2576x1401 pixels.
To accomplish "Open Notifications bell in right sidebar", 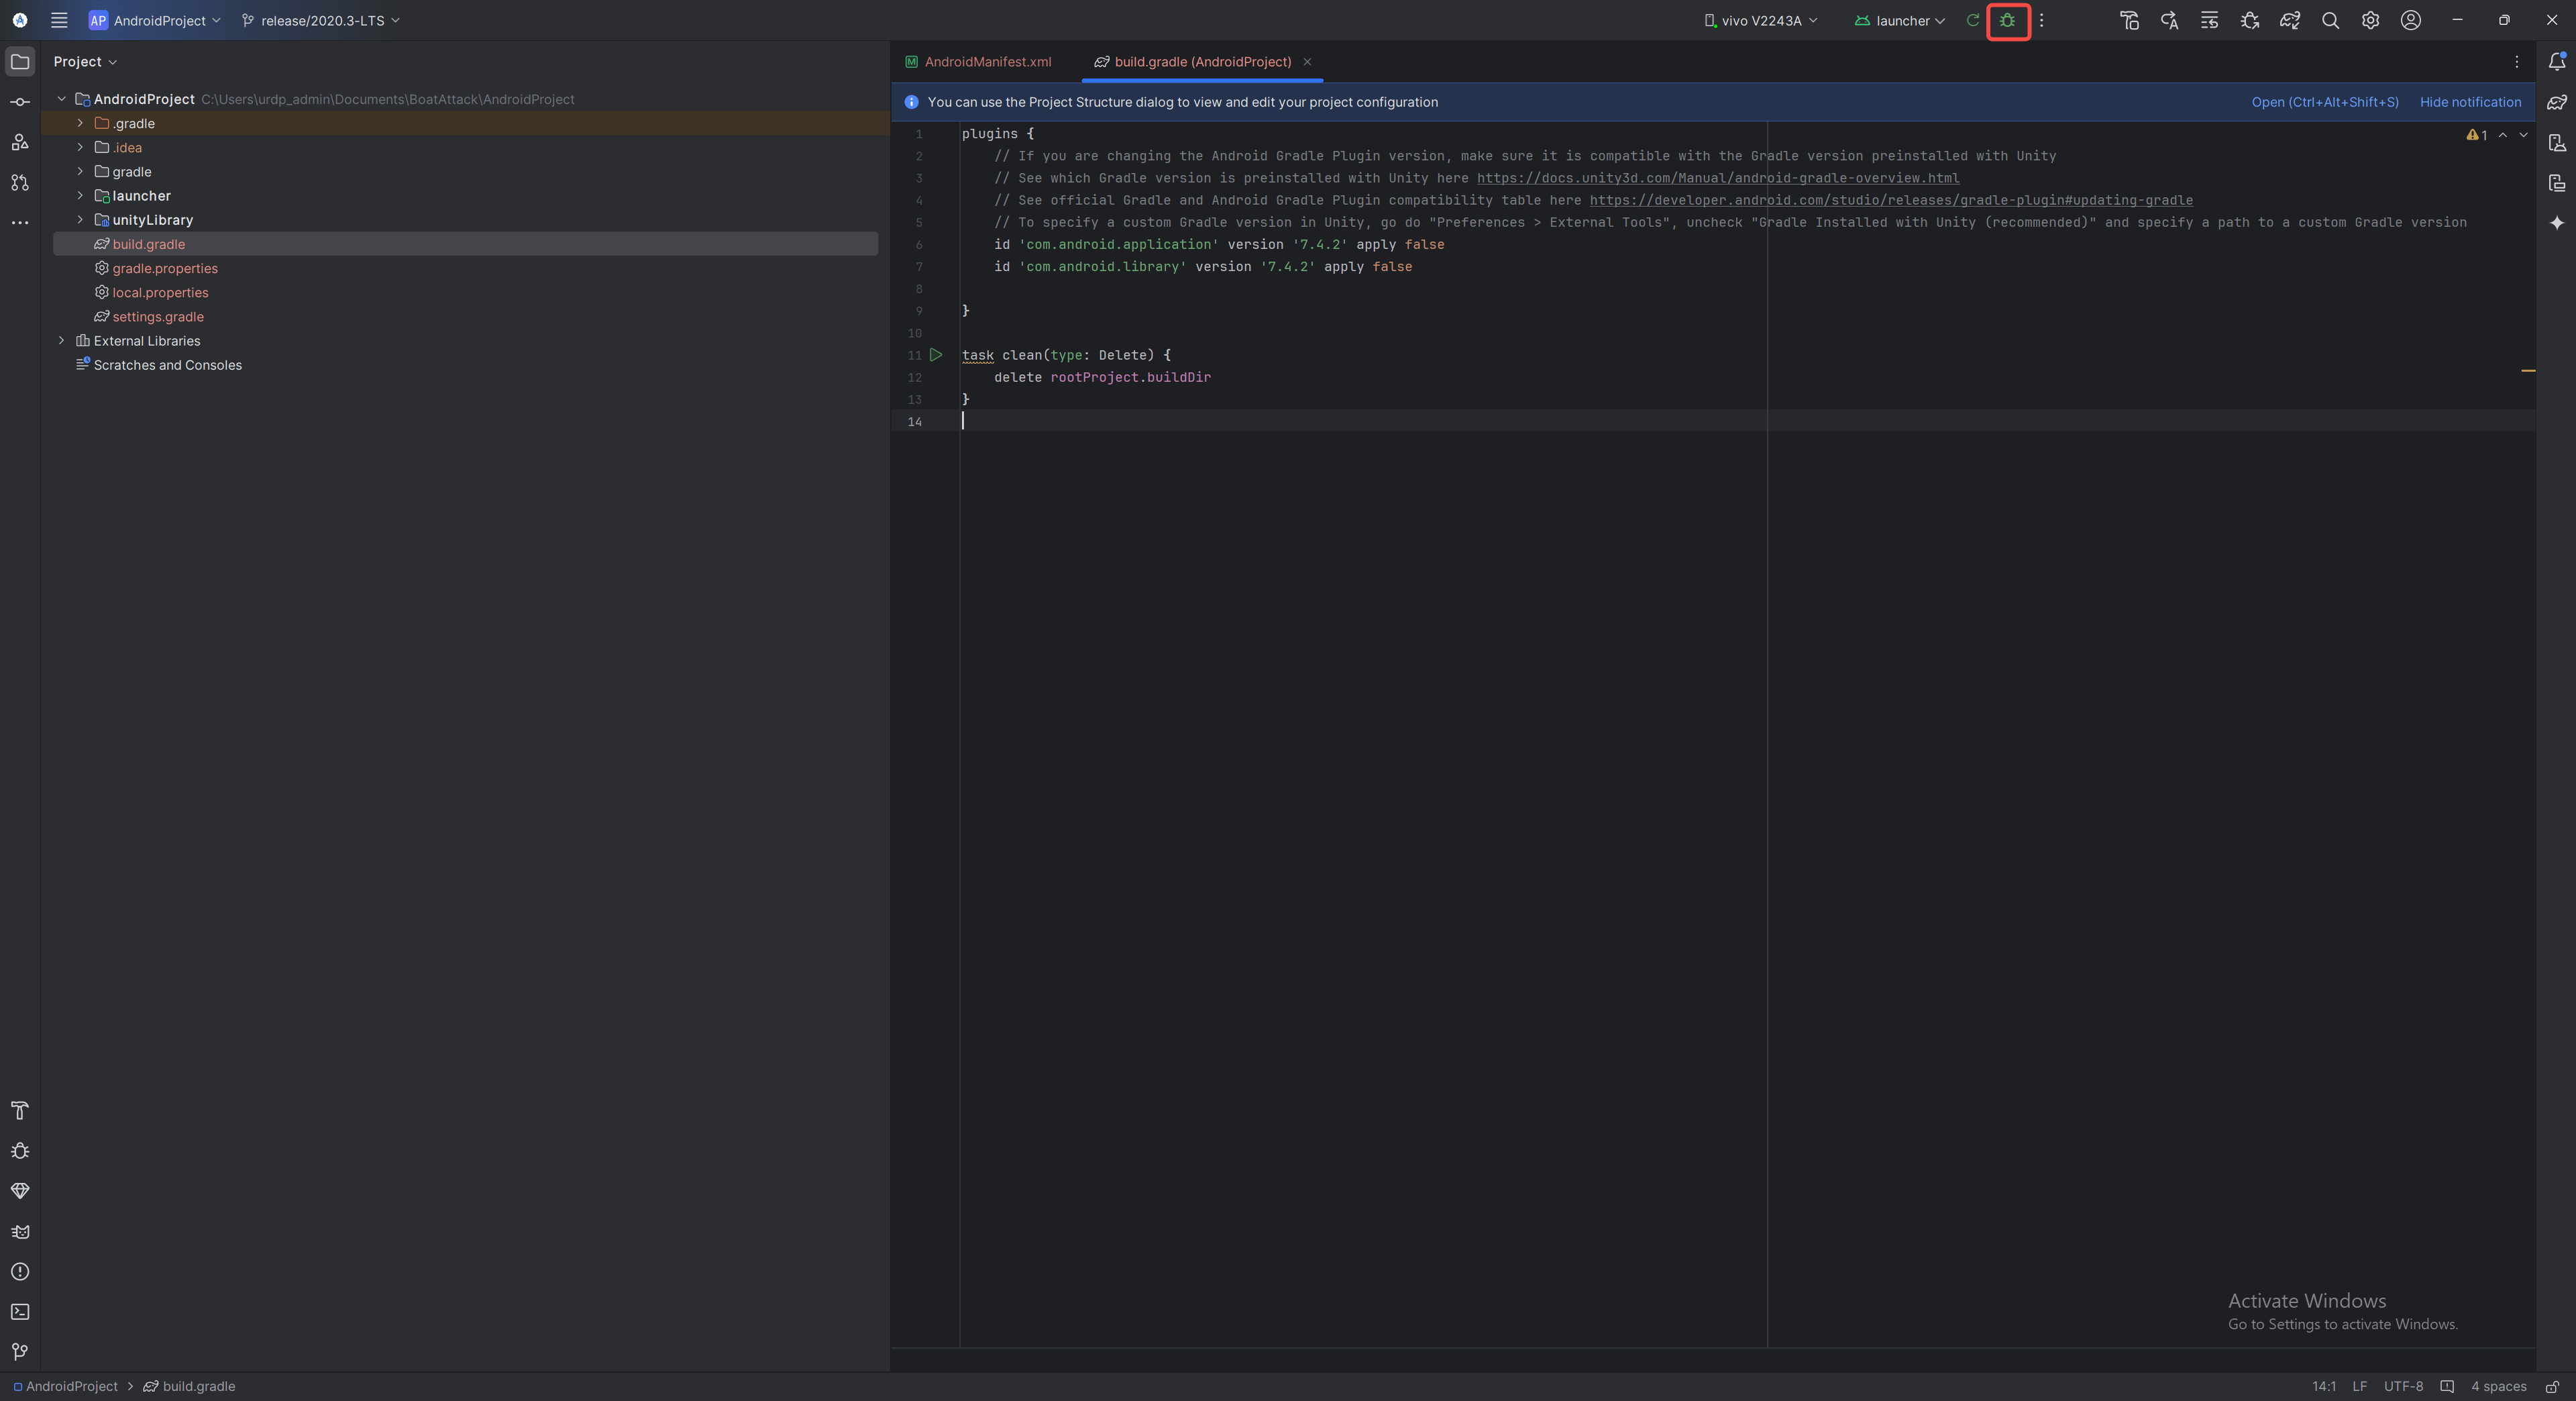I will click(x=2556, y=62).
